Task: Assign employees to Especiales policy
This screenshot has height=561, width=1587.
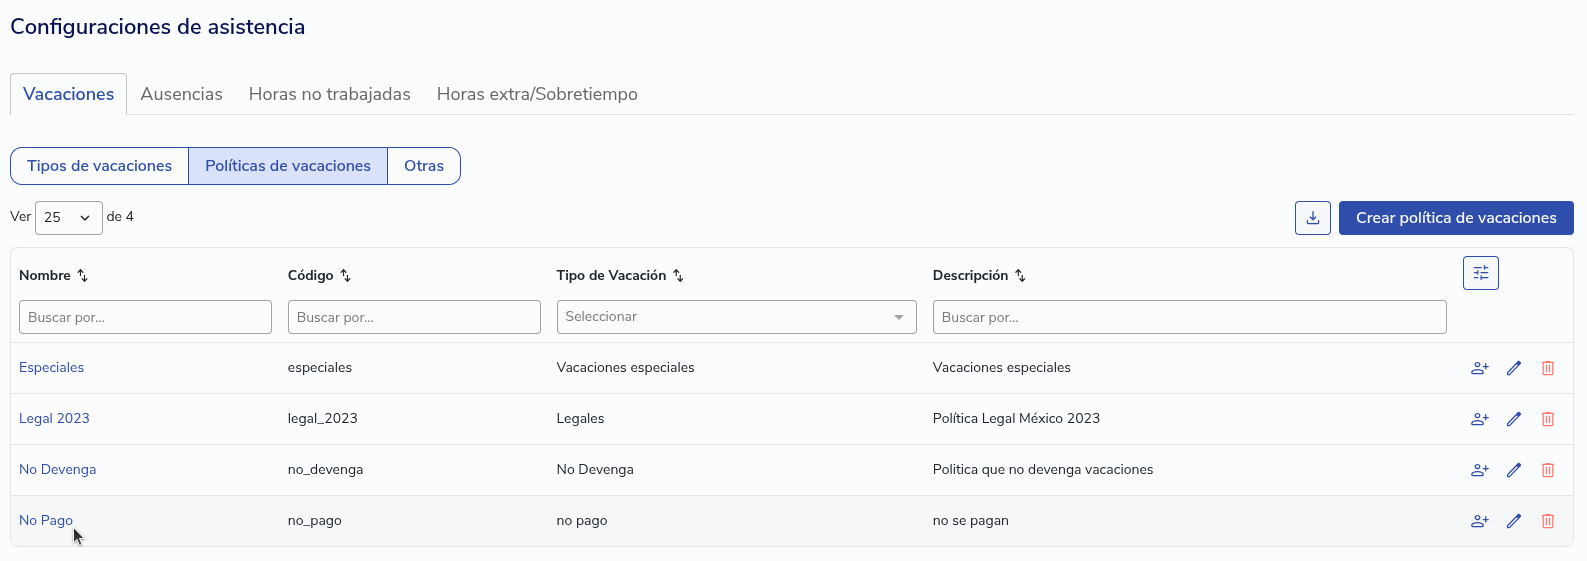Action: point(1480,368)
